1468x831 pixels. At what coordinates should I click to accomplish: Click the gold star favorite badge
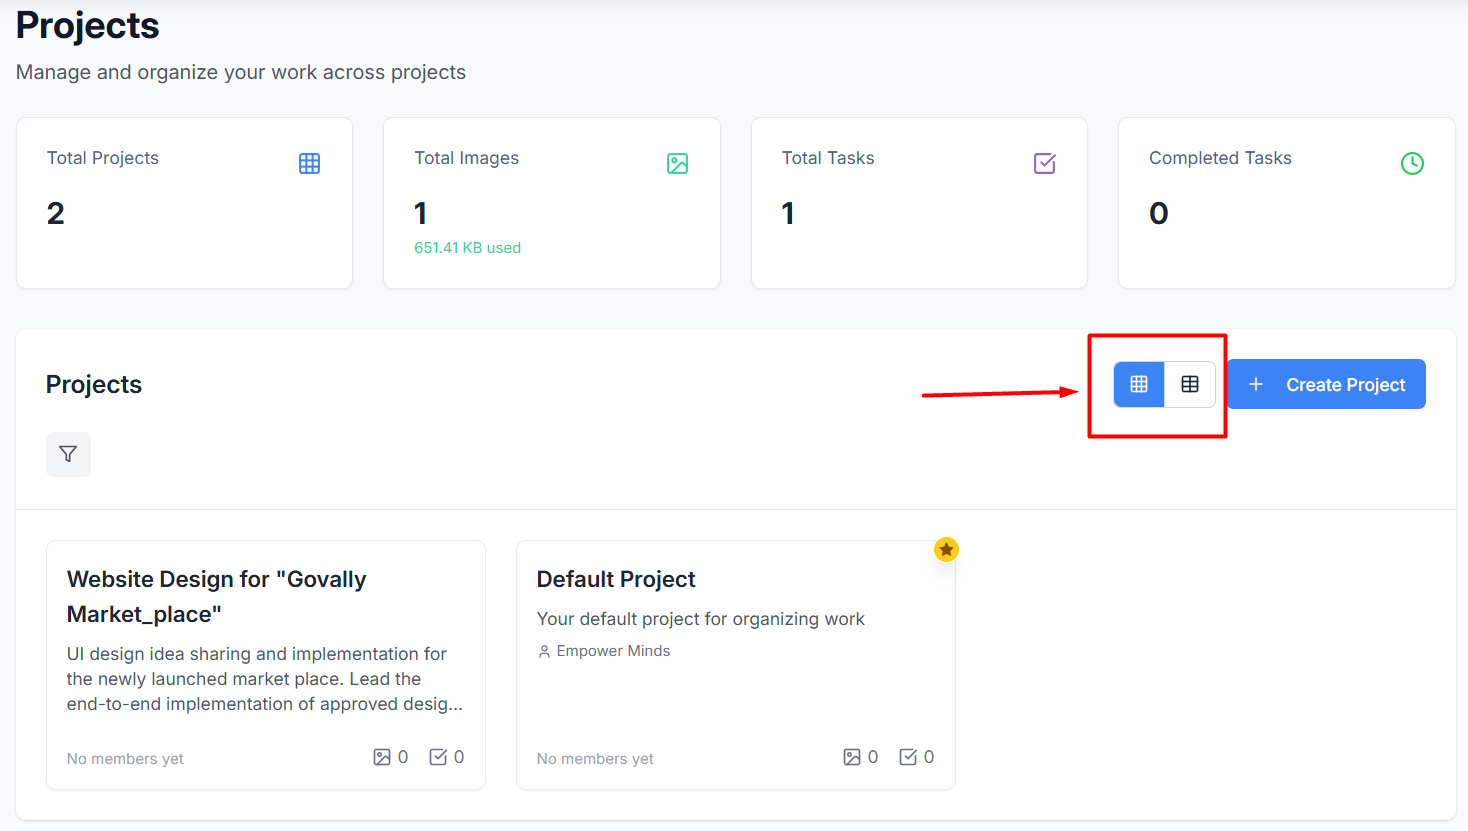coord(946,549)
